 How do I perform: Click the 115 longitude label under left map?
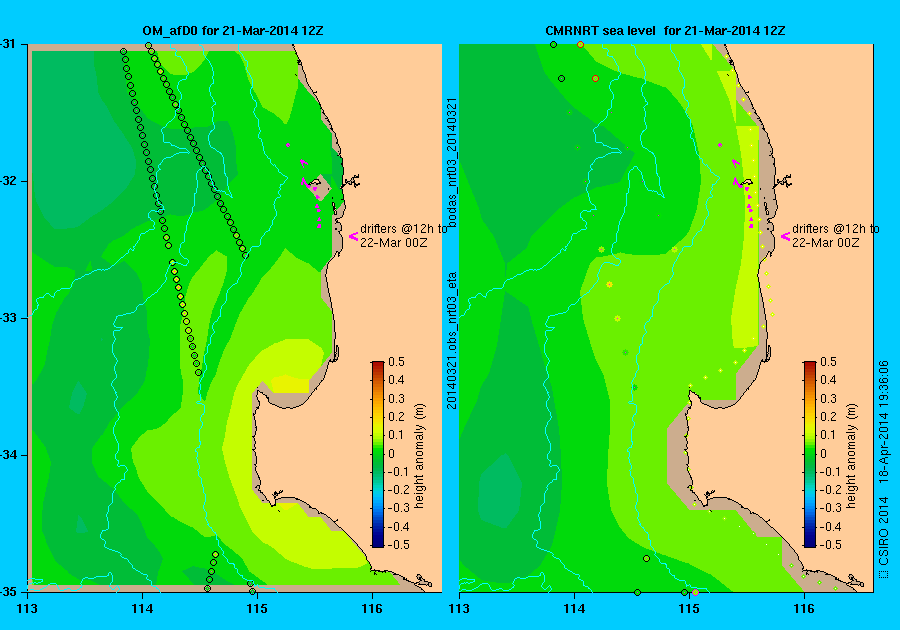click(x=257, y=609)
